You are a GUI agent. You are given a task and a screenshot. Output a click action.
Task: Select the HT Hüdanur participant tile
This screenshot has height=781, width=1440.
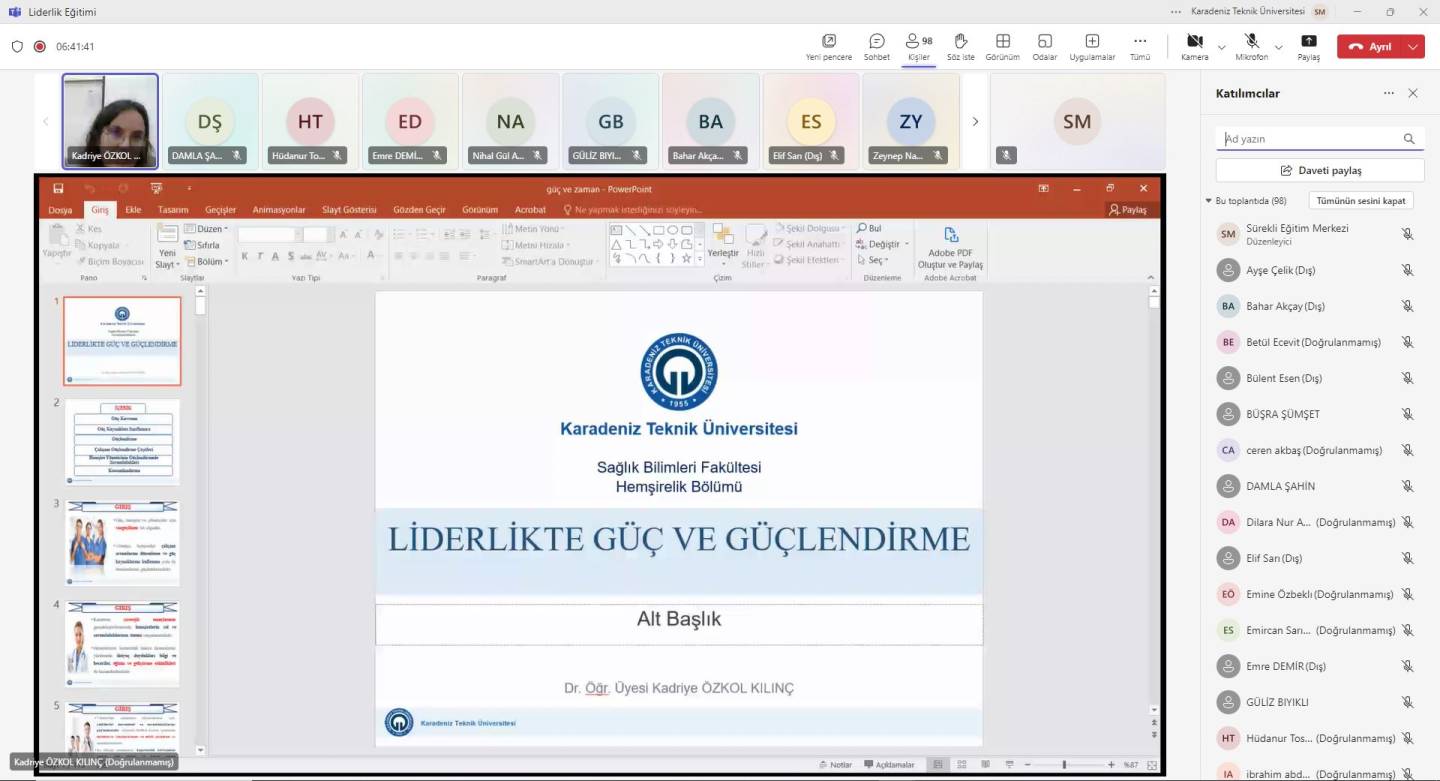tap(310, 121)
